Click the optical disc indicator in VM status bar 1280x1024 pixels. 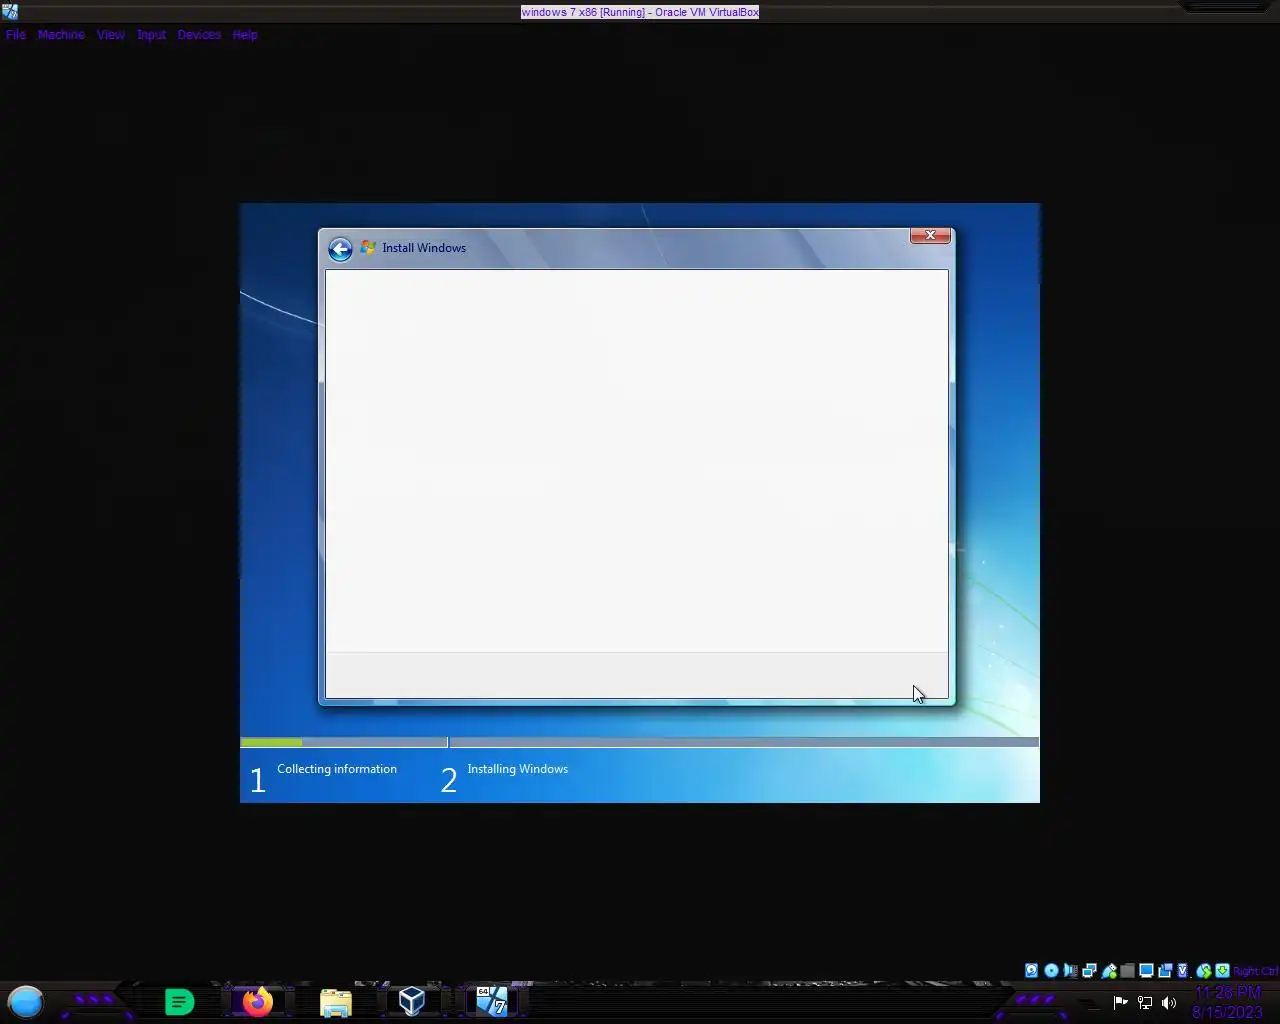click(x=1051, y=970)
